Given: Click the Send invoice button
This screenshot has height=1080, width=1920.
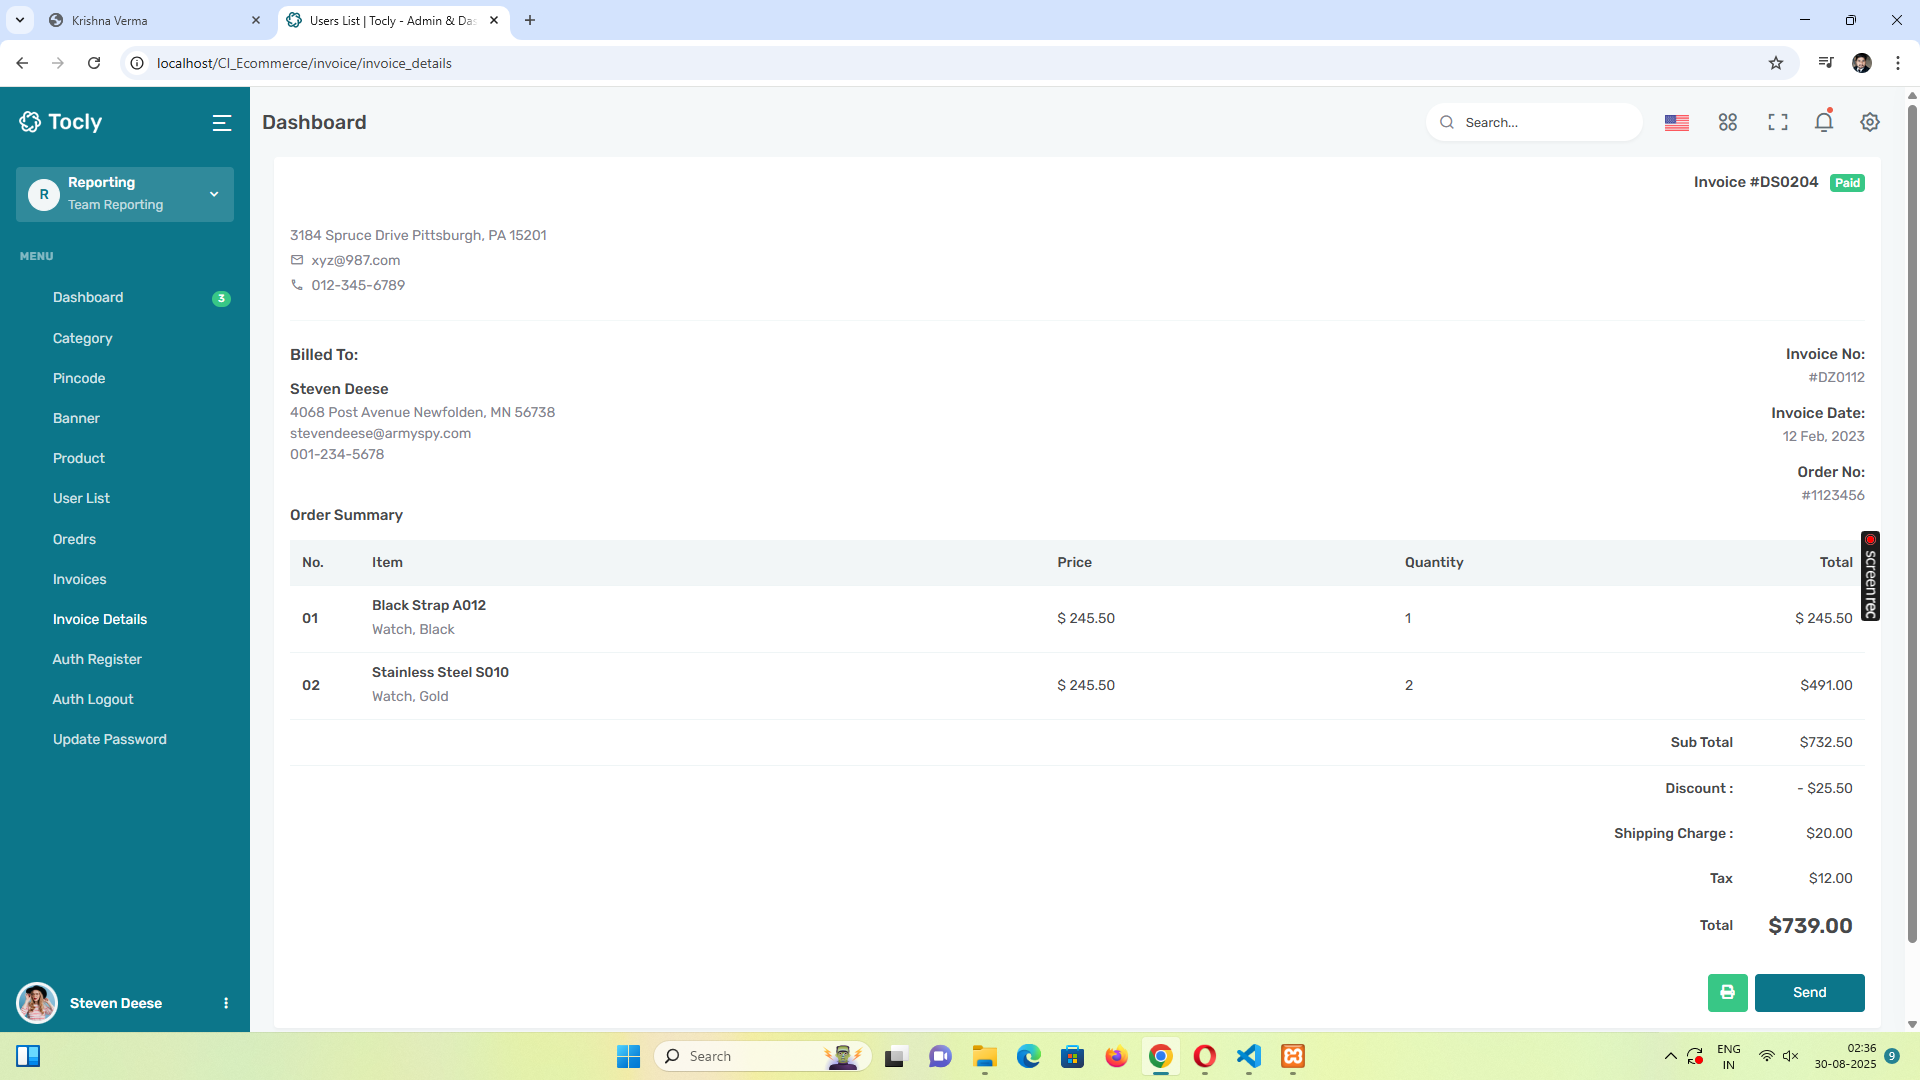Looking at the screenshot, I should [x=1809, y=993].
